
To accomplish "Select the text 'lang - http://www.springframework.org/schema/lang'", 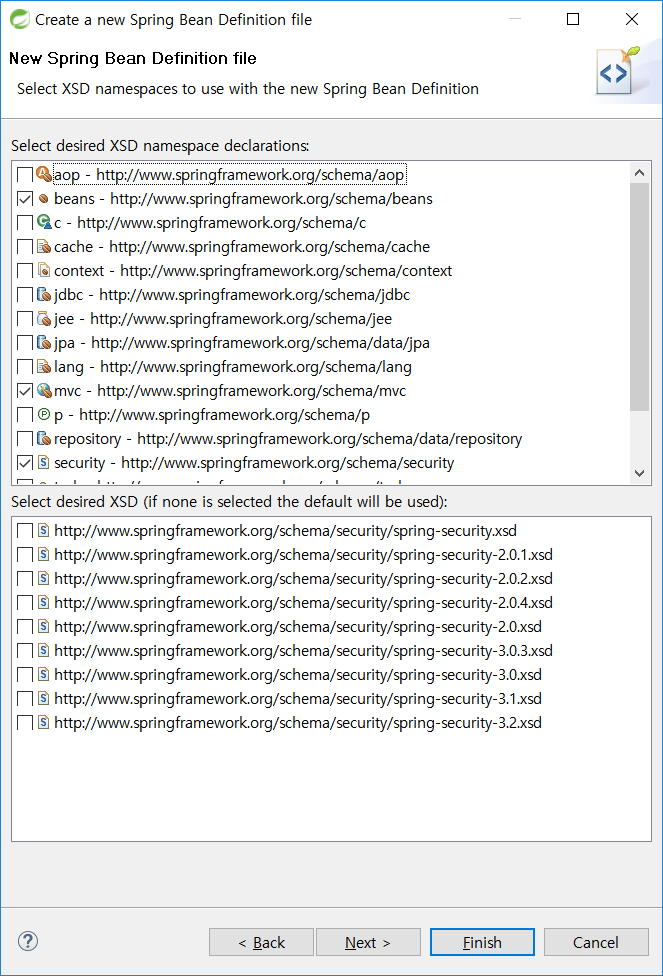I will 233,367.
